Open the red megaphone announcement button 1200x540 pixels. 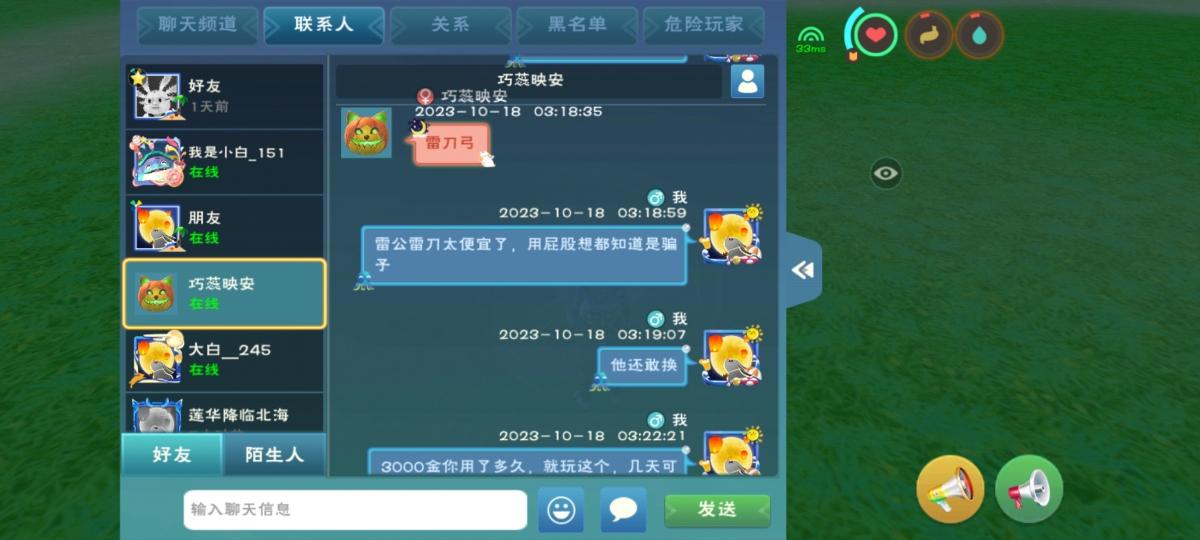pos(1029,489)
